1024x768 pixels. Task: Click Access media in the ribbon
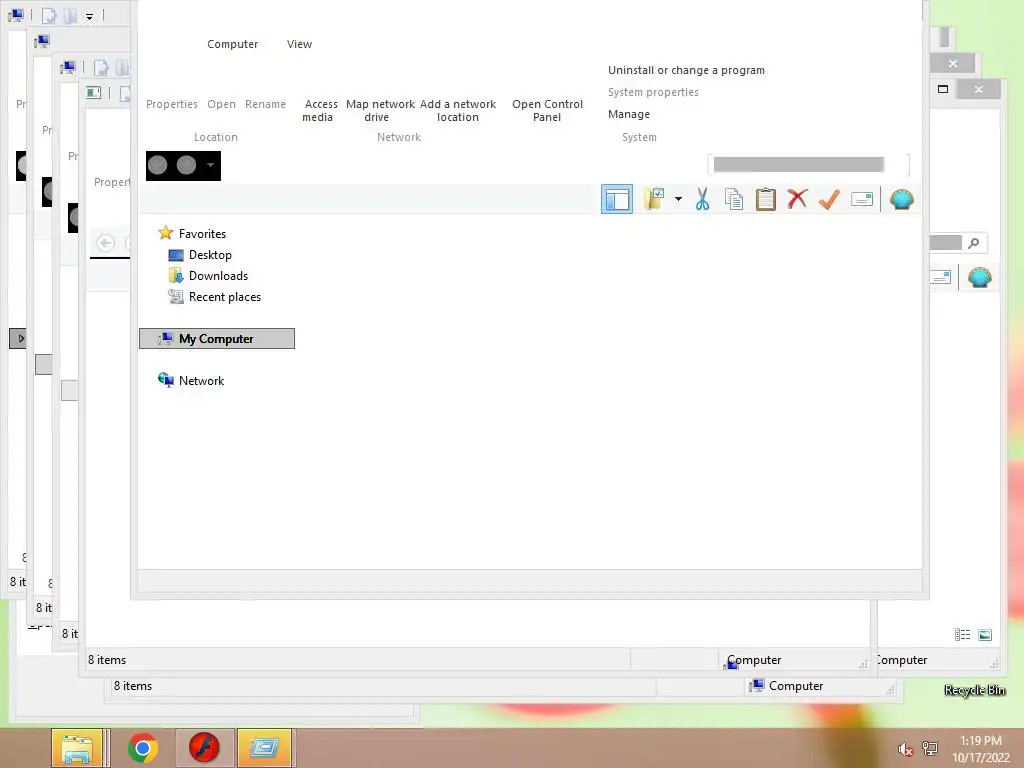pos(319,111)
